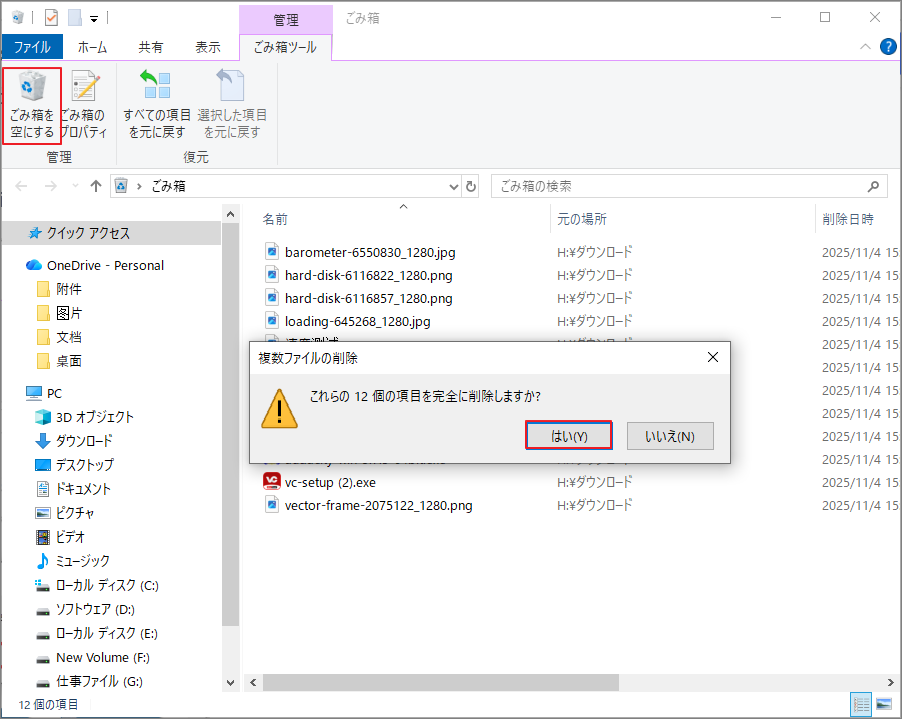This screenshot has height=719, width=902.
Task: Click the Empty Recycle Bin (ごみ箱を空にする) button
Action: click(x=32, y=105)
